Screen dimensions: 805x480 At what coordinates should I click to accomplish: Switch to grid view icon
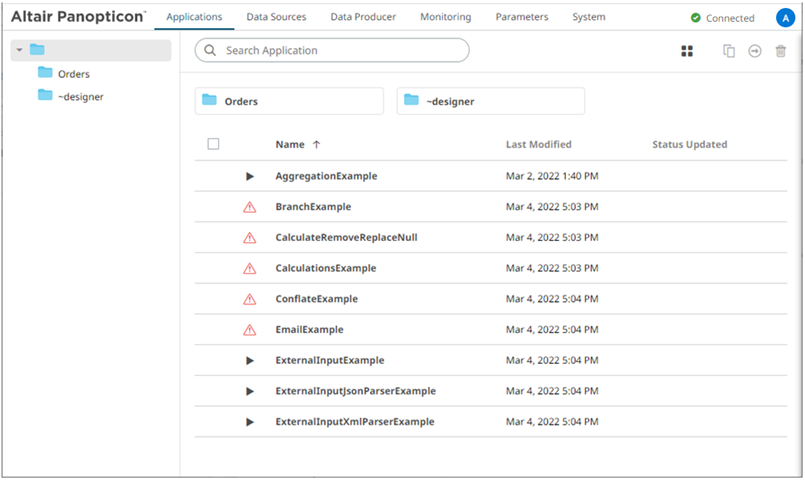point(687,51)
